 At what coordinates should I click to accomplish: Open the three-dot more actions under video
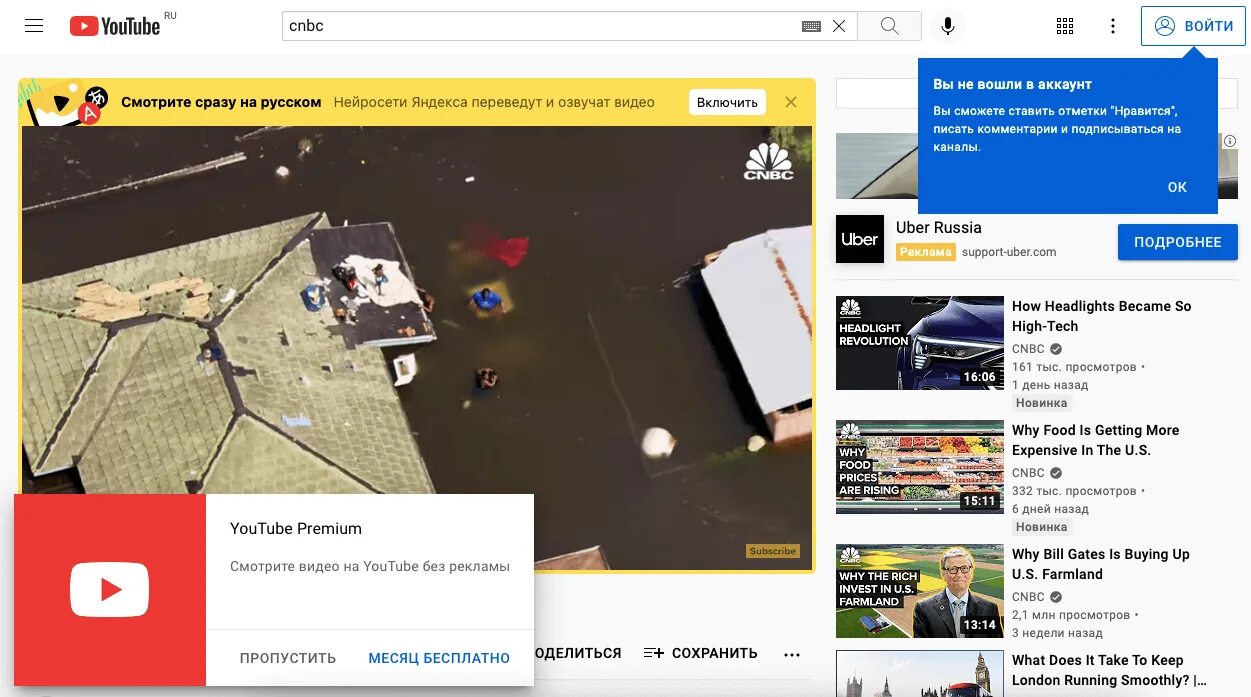click(x=792, y=654)
